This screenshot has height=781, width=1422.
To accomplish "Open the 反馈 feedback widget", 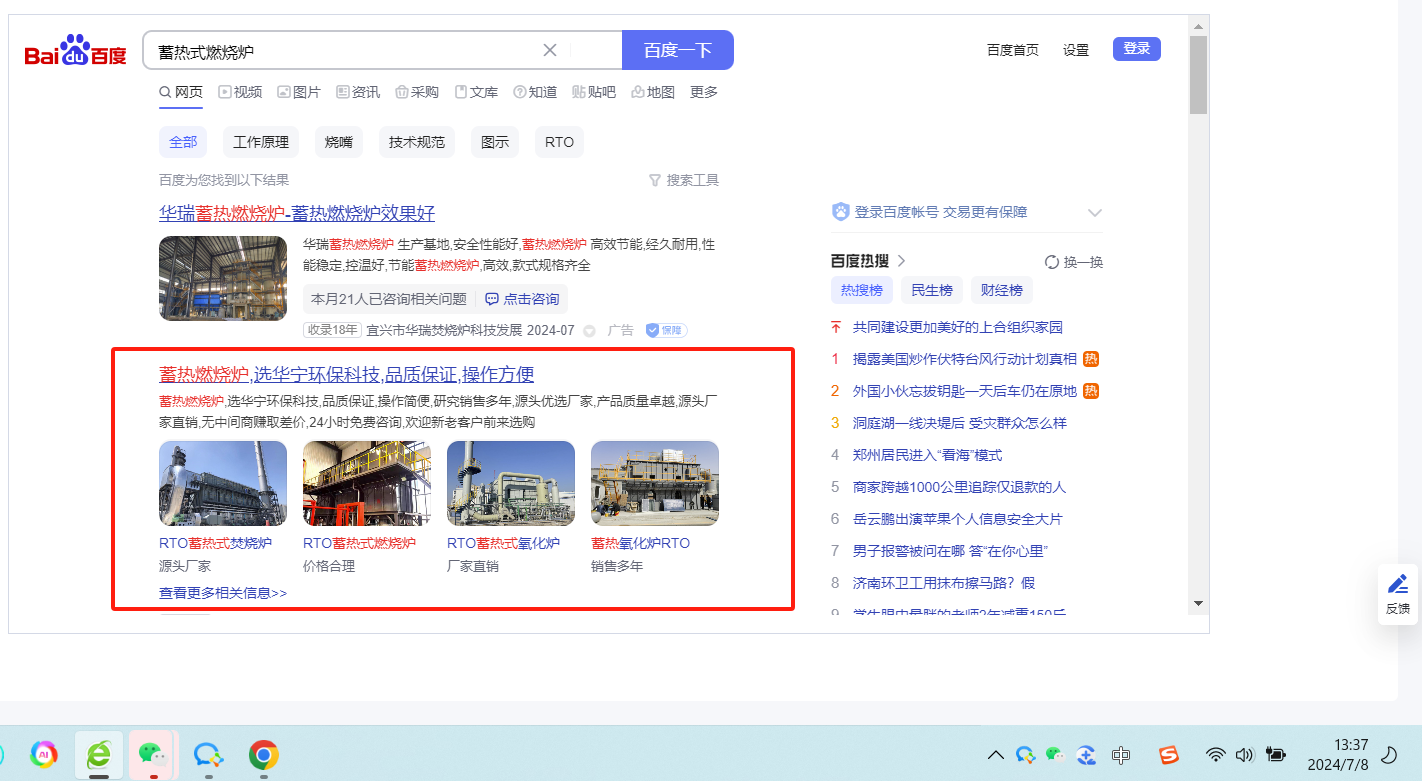I will point(1397,594).
